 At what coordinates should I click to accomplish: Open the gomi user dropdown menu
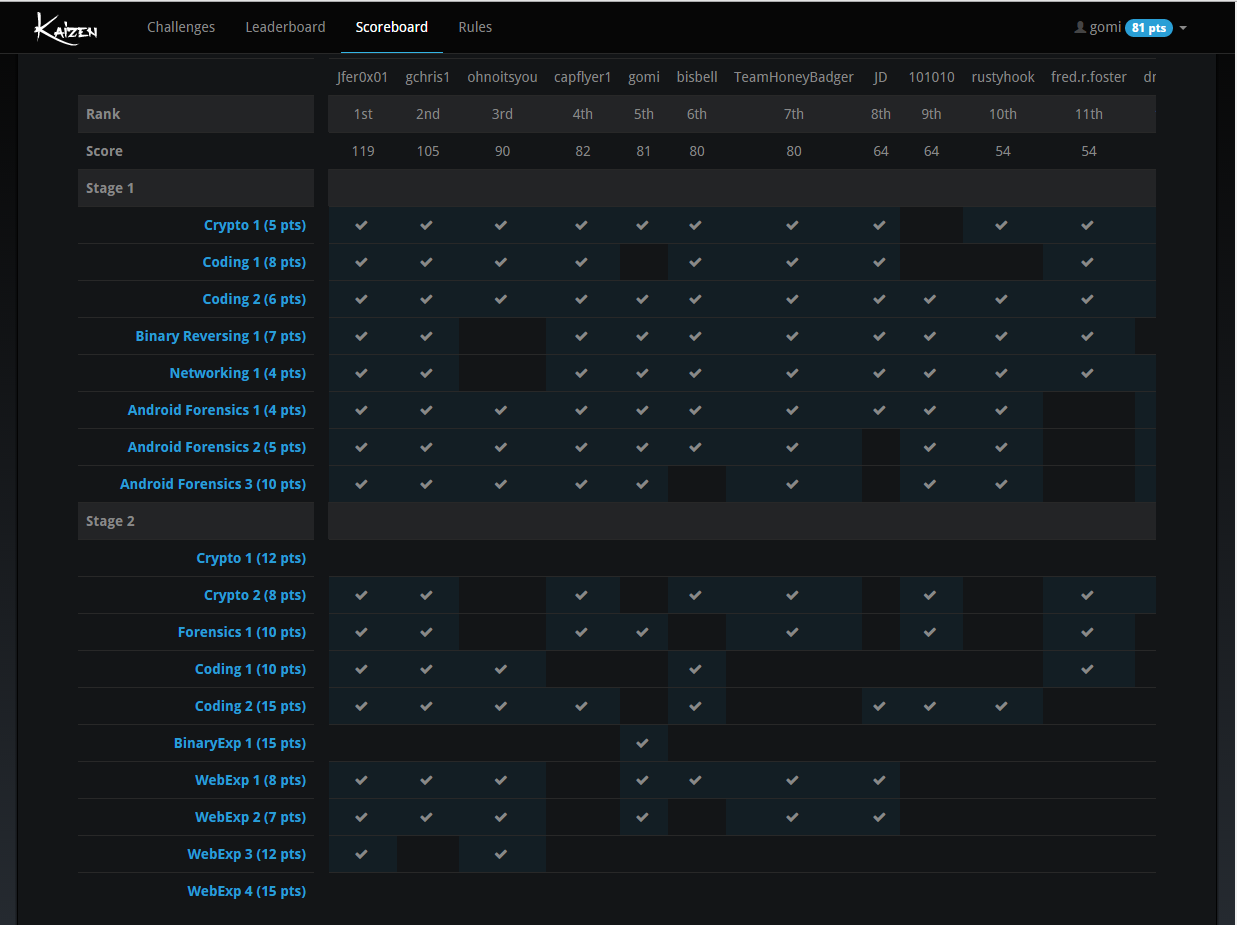coord(1130,28)
